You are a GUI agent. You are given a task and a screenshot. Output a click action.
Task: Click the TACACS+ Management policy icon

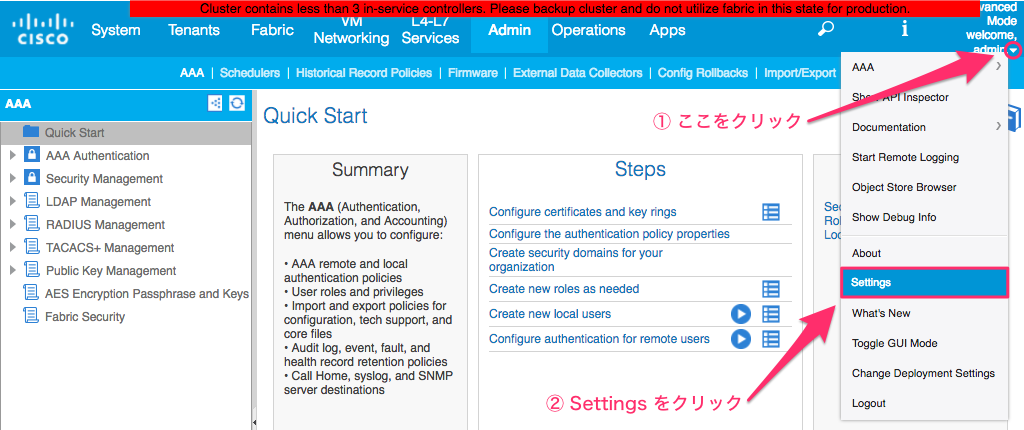31,248
